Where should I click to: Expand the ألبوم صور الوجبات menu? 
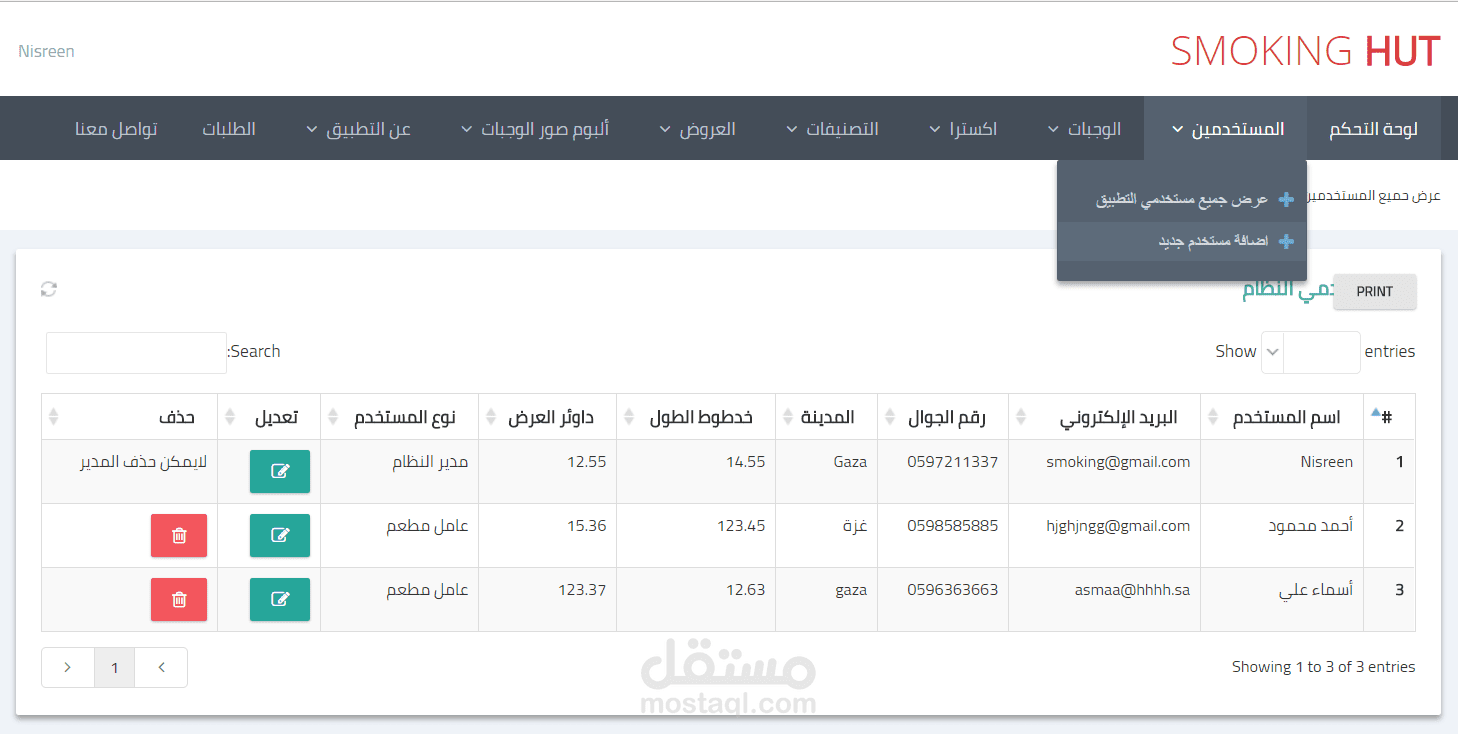(x=535, y=129)
